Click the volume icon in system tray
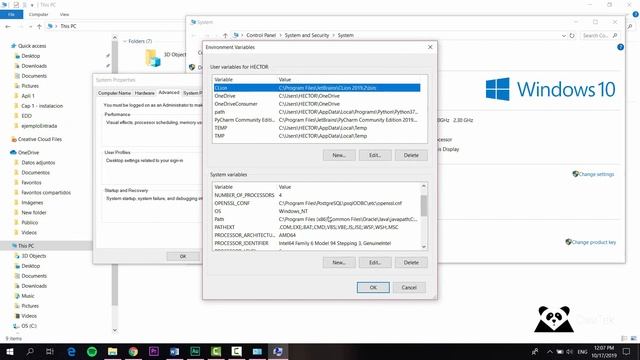 coord(570,352)
